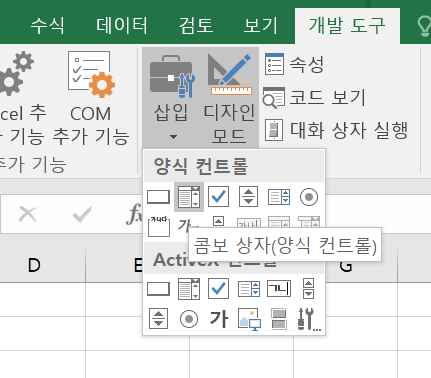Insert Form Control combo box (콤보 상자)
The height and width of the screenshot is (378, 431).
click(189, 197)
